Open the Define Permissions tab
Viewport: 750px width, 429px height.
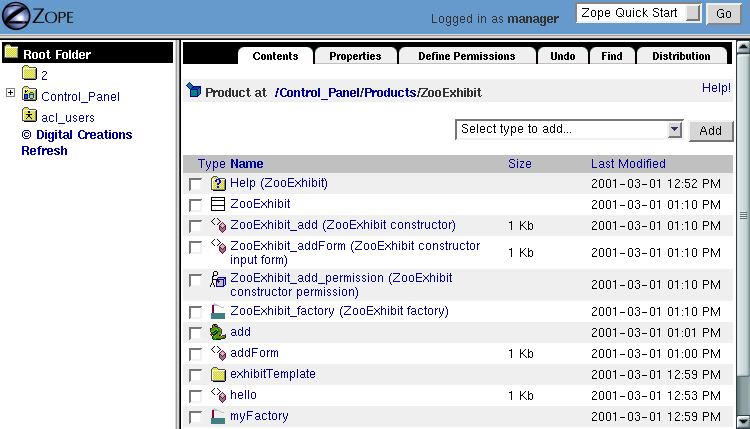(x=466, y=56)
